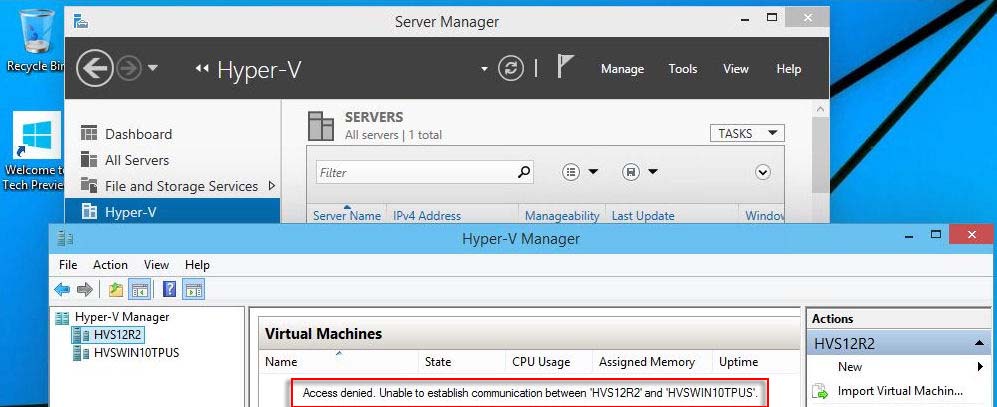This screenshot has width=997, height=407.
Task: Open Welcome to Tech Preview desktop shortcut
Action: tap(32, 153)
